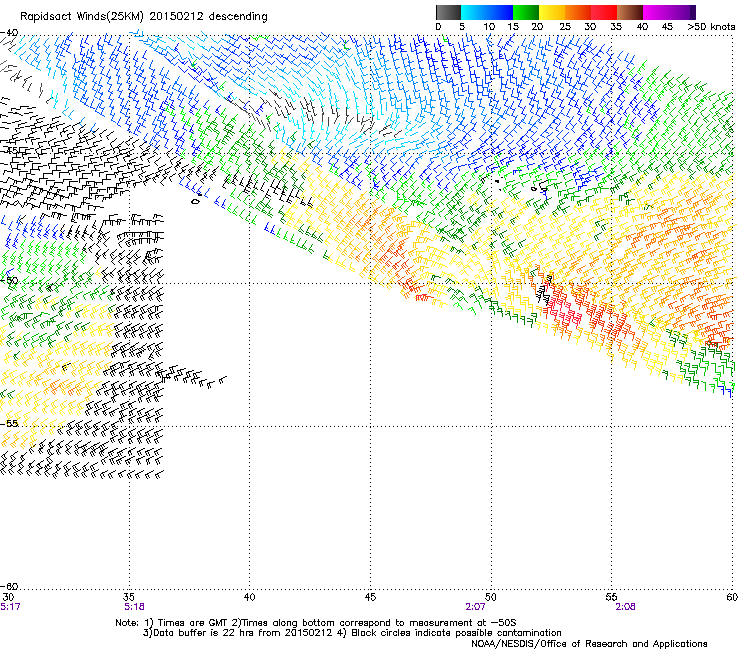Click the bottom axis longitude label '35'
740x650 pixels.
pos(129,598)
